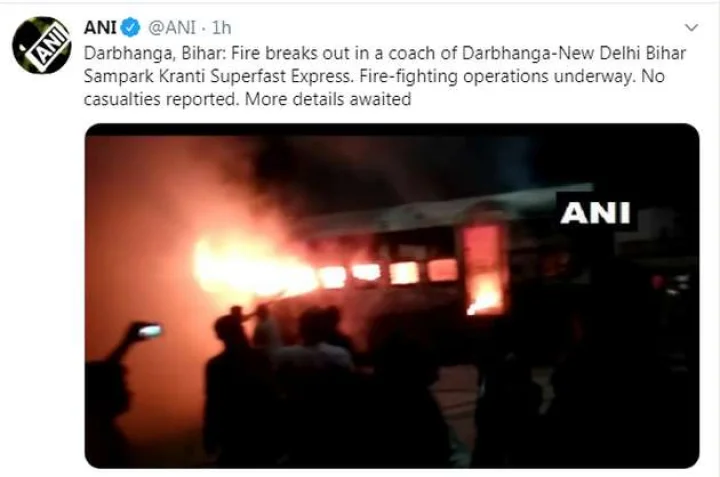This screenshot has width=720, height=477.
Task: Visit the @ANI handle link
Action: click(x=172, y=28)
